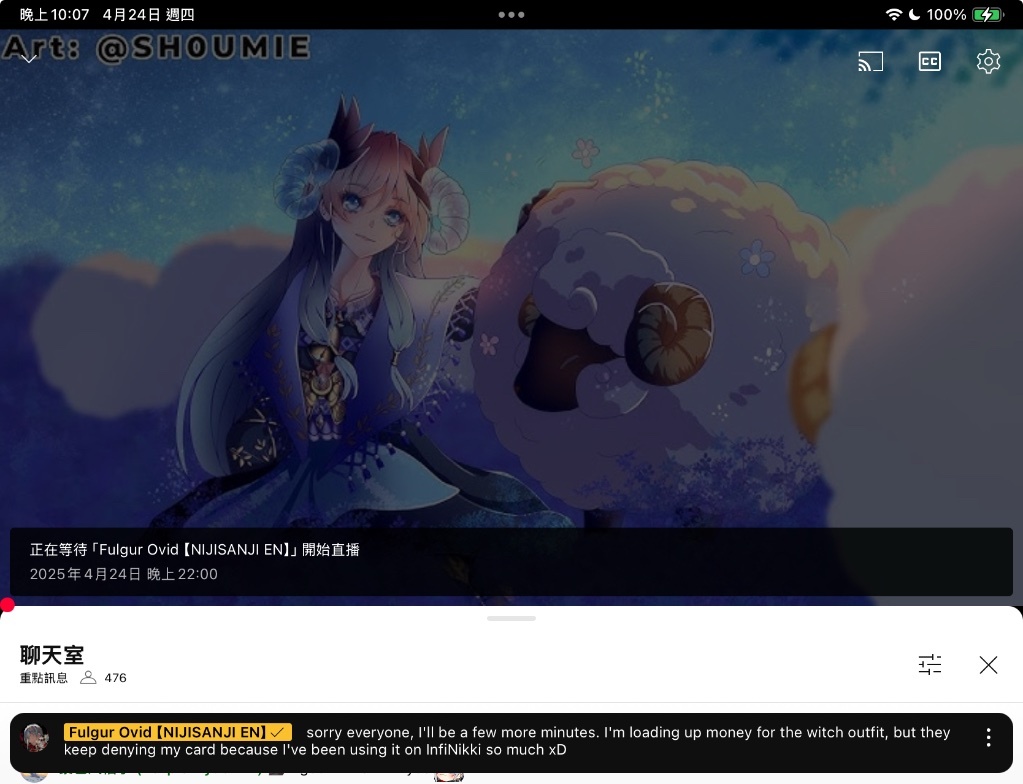1023x784 pixels.
Task: Tap the viewer count 476
Action: click(115, 678)
